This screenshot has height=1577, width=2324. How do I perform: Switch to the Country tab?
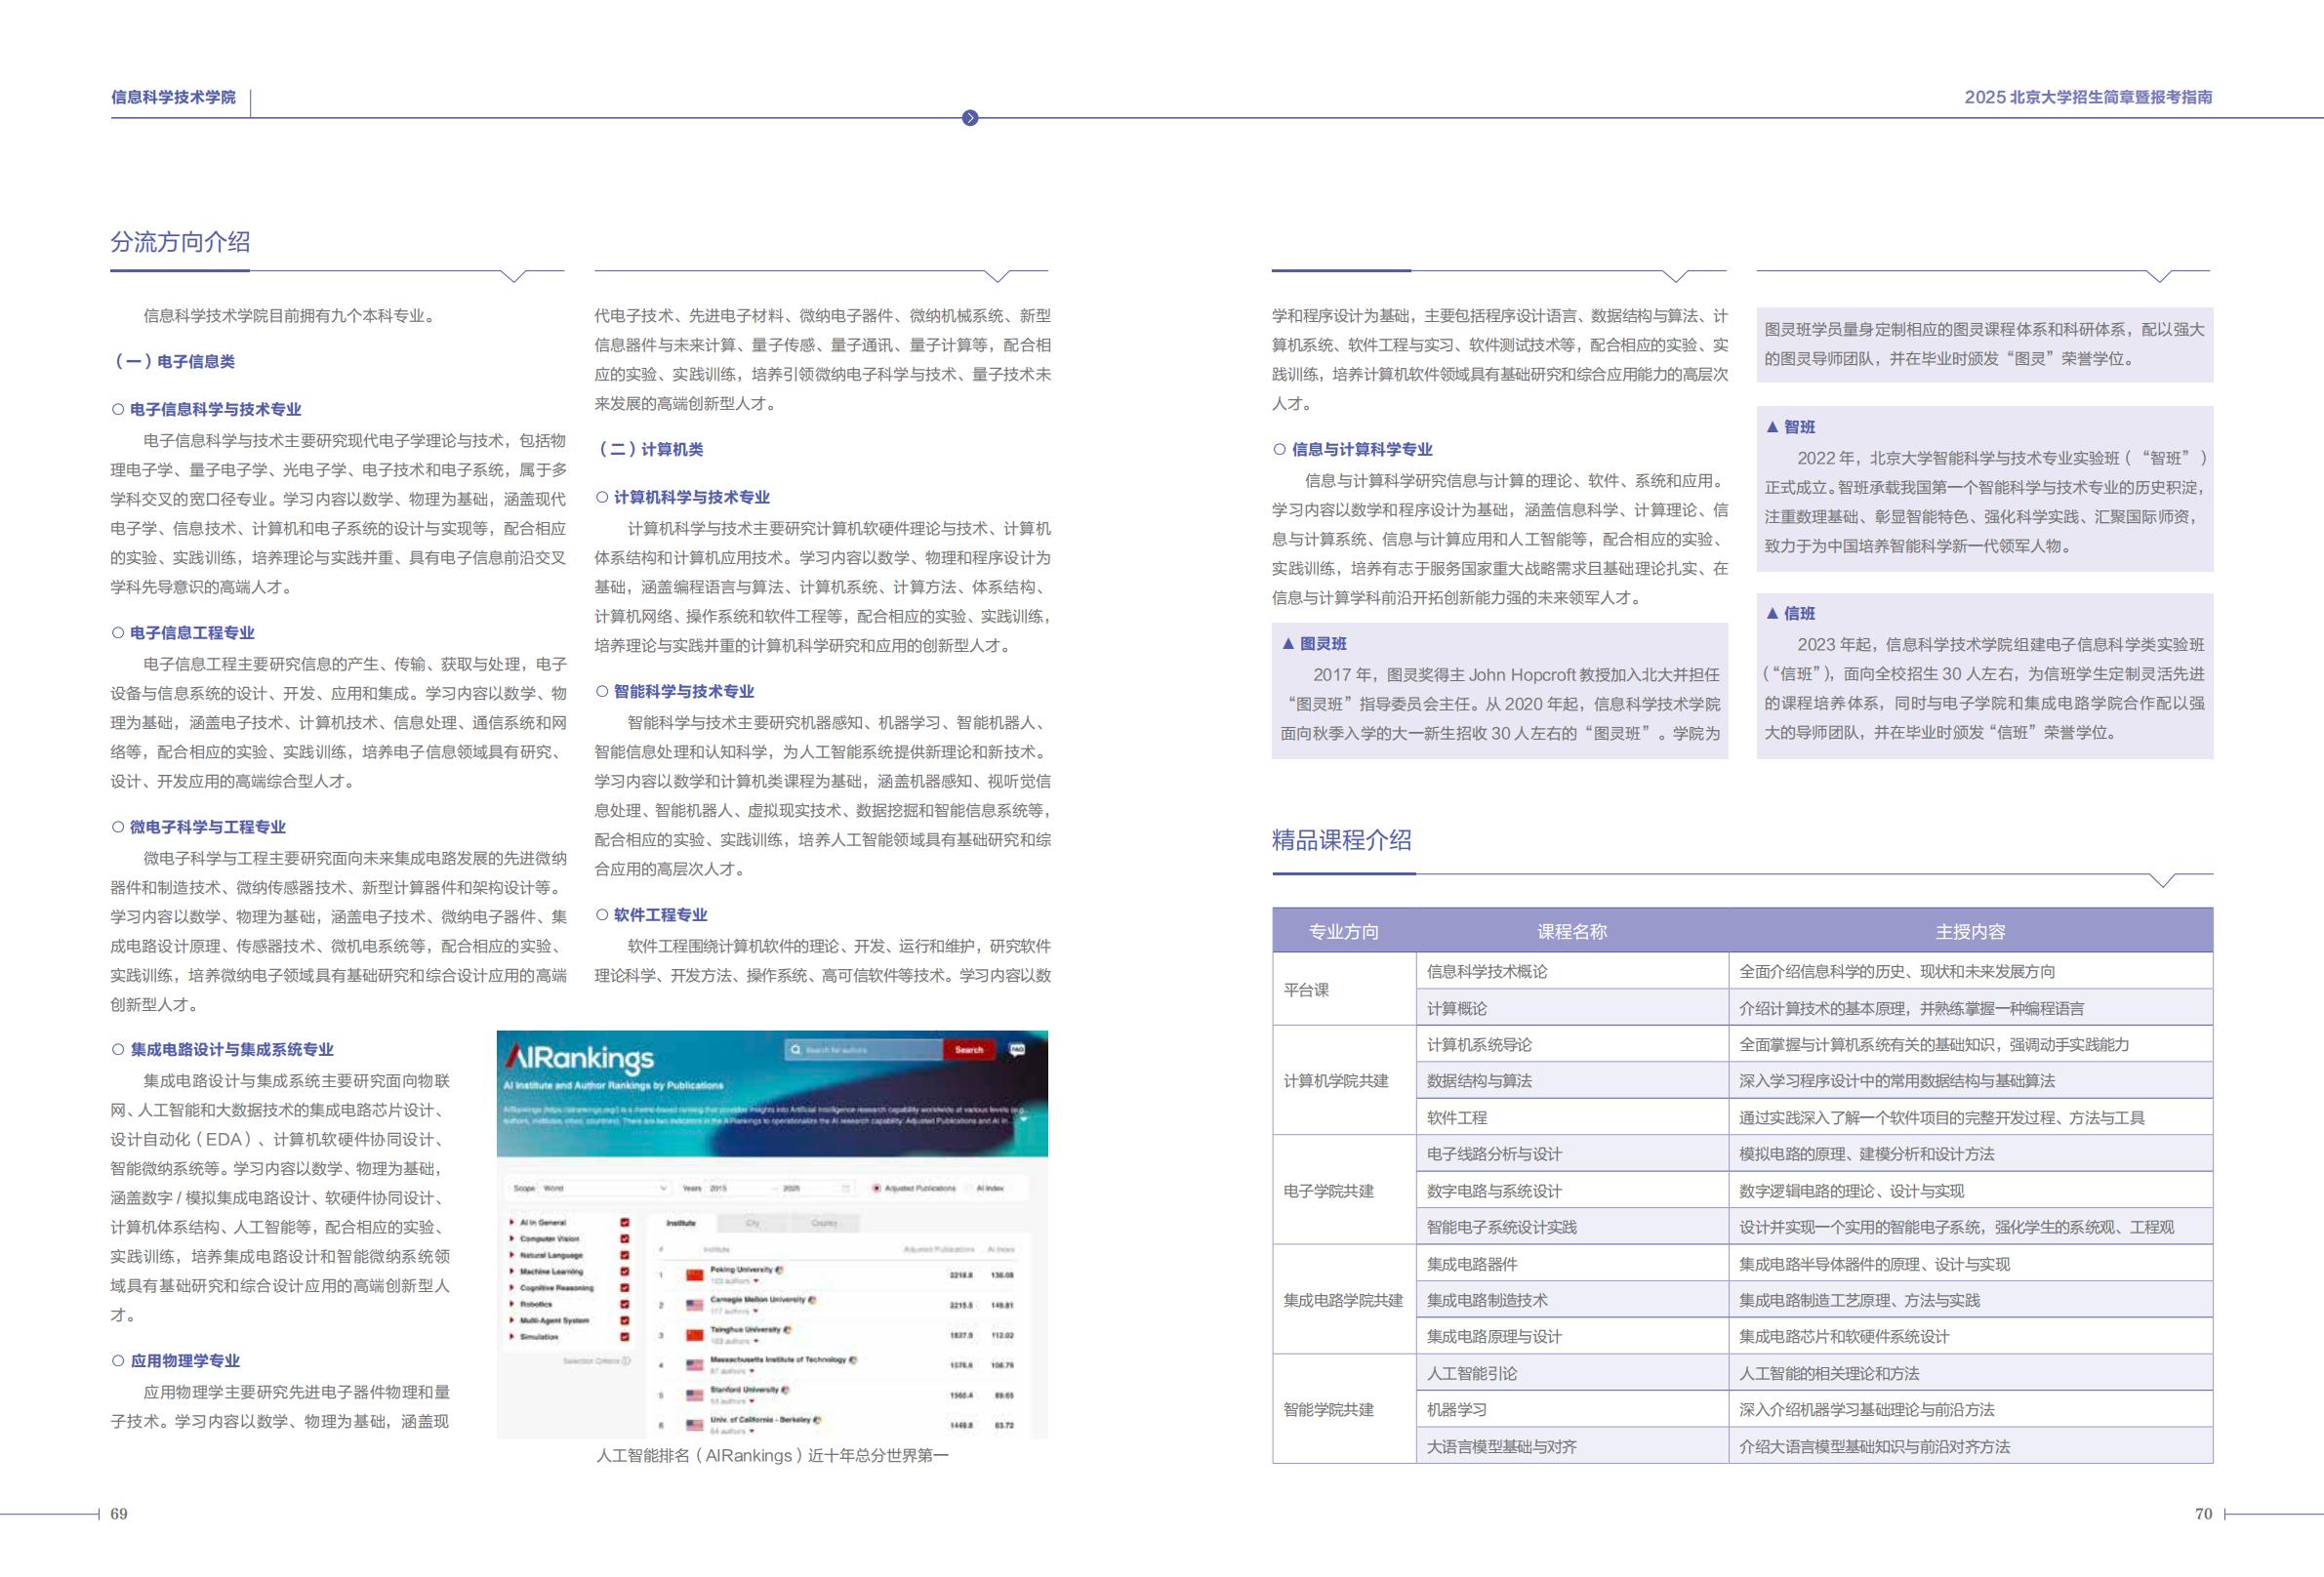[x=825, y=1224]
